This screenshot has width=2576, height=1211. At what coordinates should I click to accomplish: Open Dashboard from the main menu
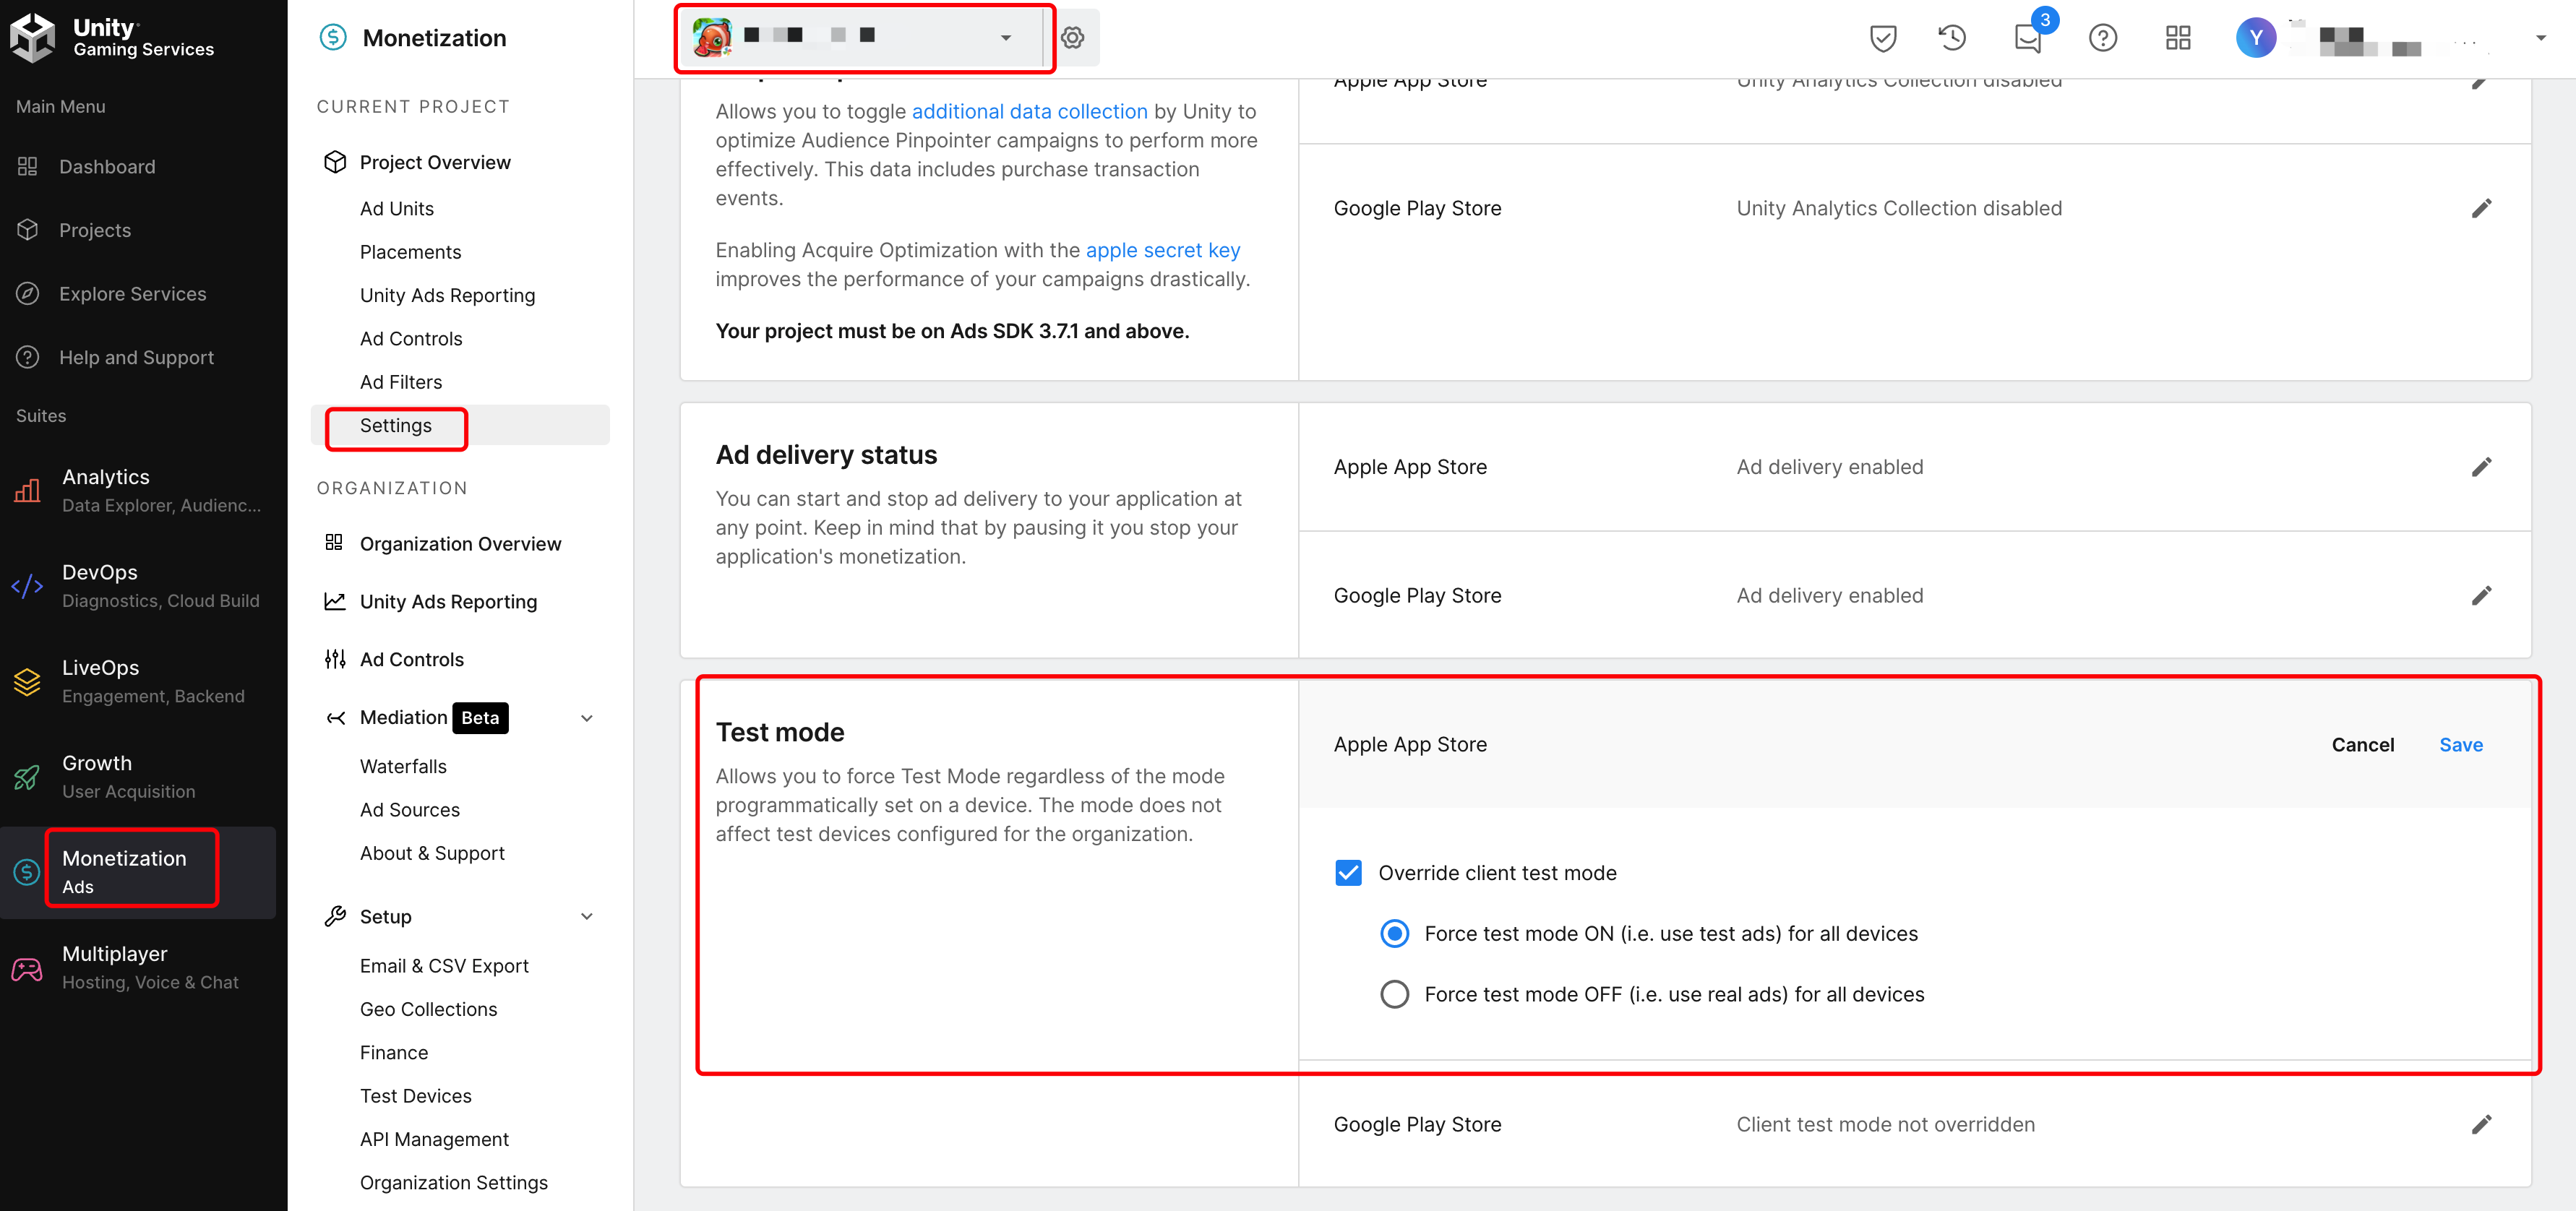106,167
